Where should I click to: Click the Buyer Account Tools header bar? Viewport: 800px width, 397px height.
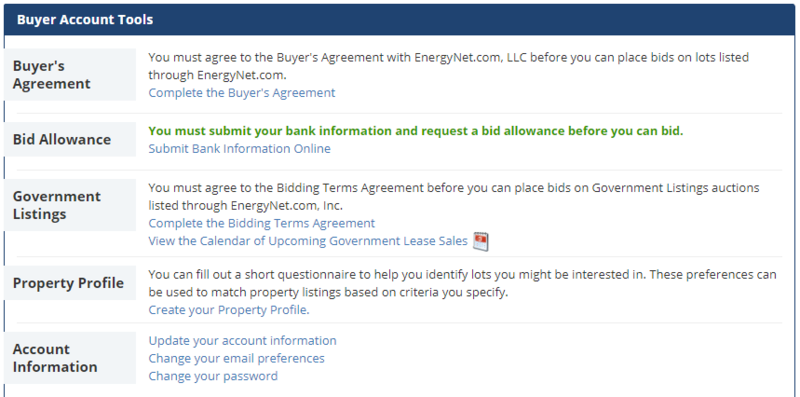click(x=400, y=20)
